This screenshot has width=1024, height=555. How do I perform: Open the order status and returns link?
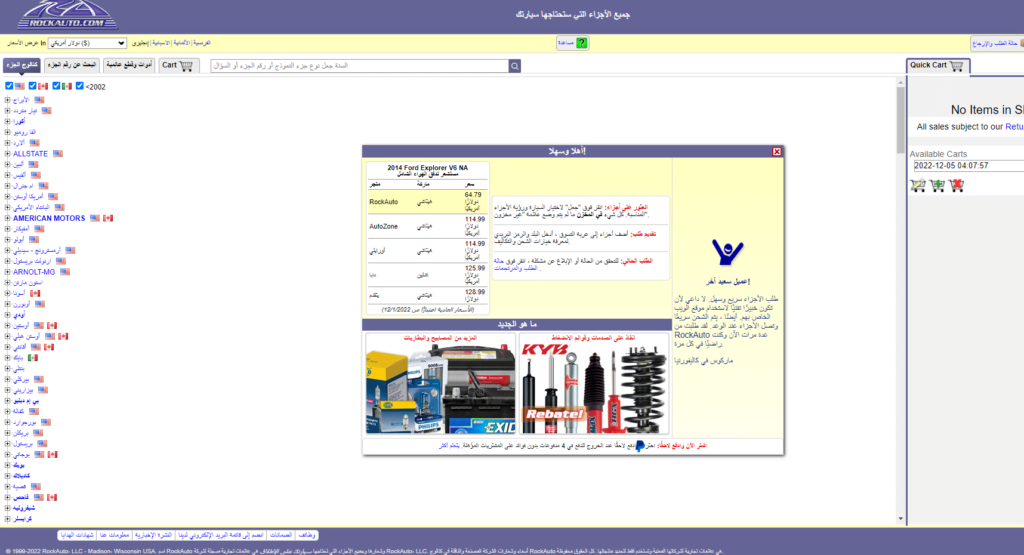996,44
